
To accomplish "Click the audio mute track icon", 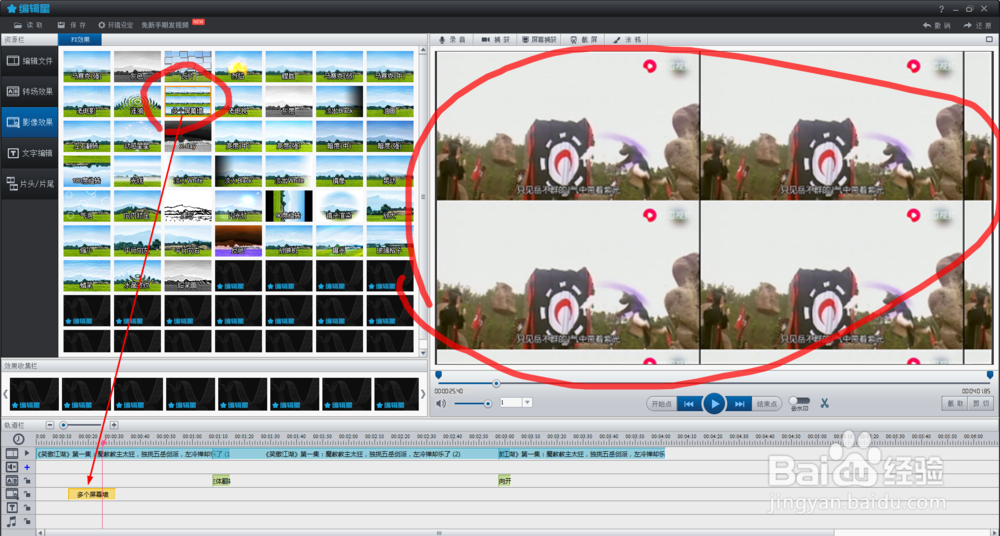I will [12, 467].
